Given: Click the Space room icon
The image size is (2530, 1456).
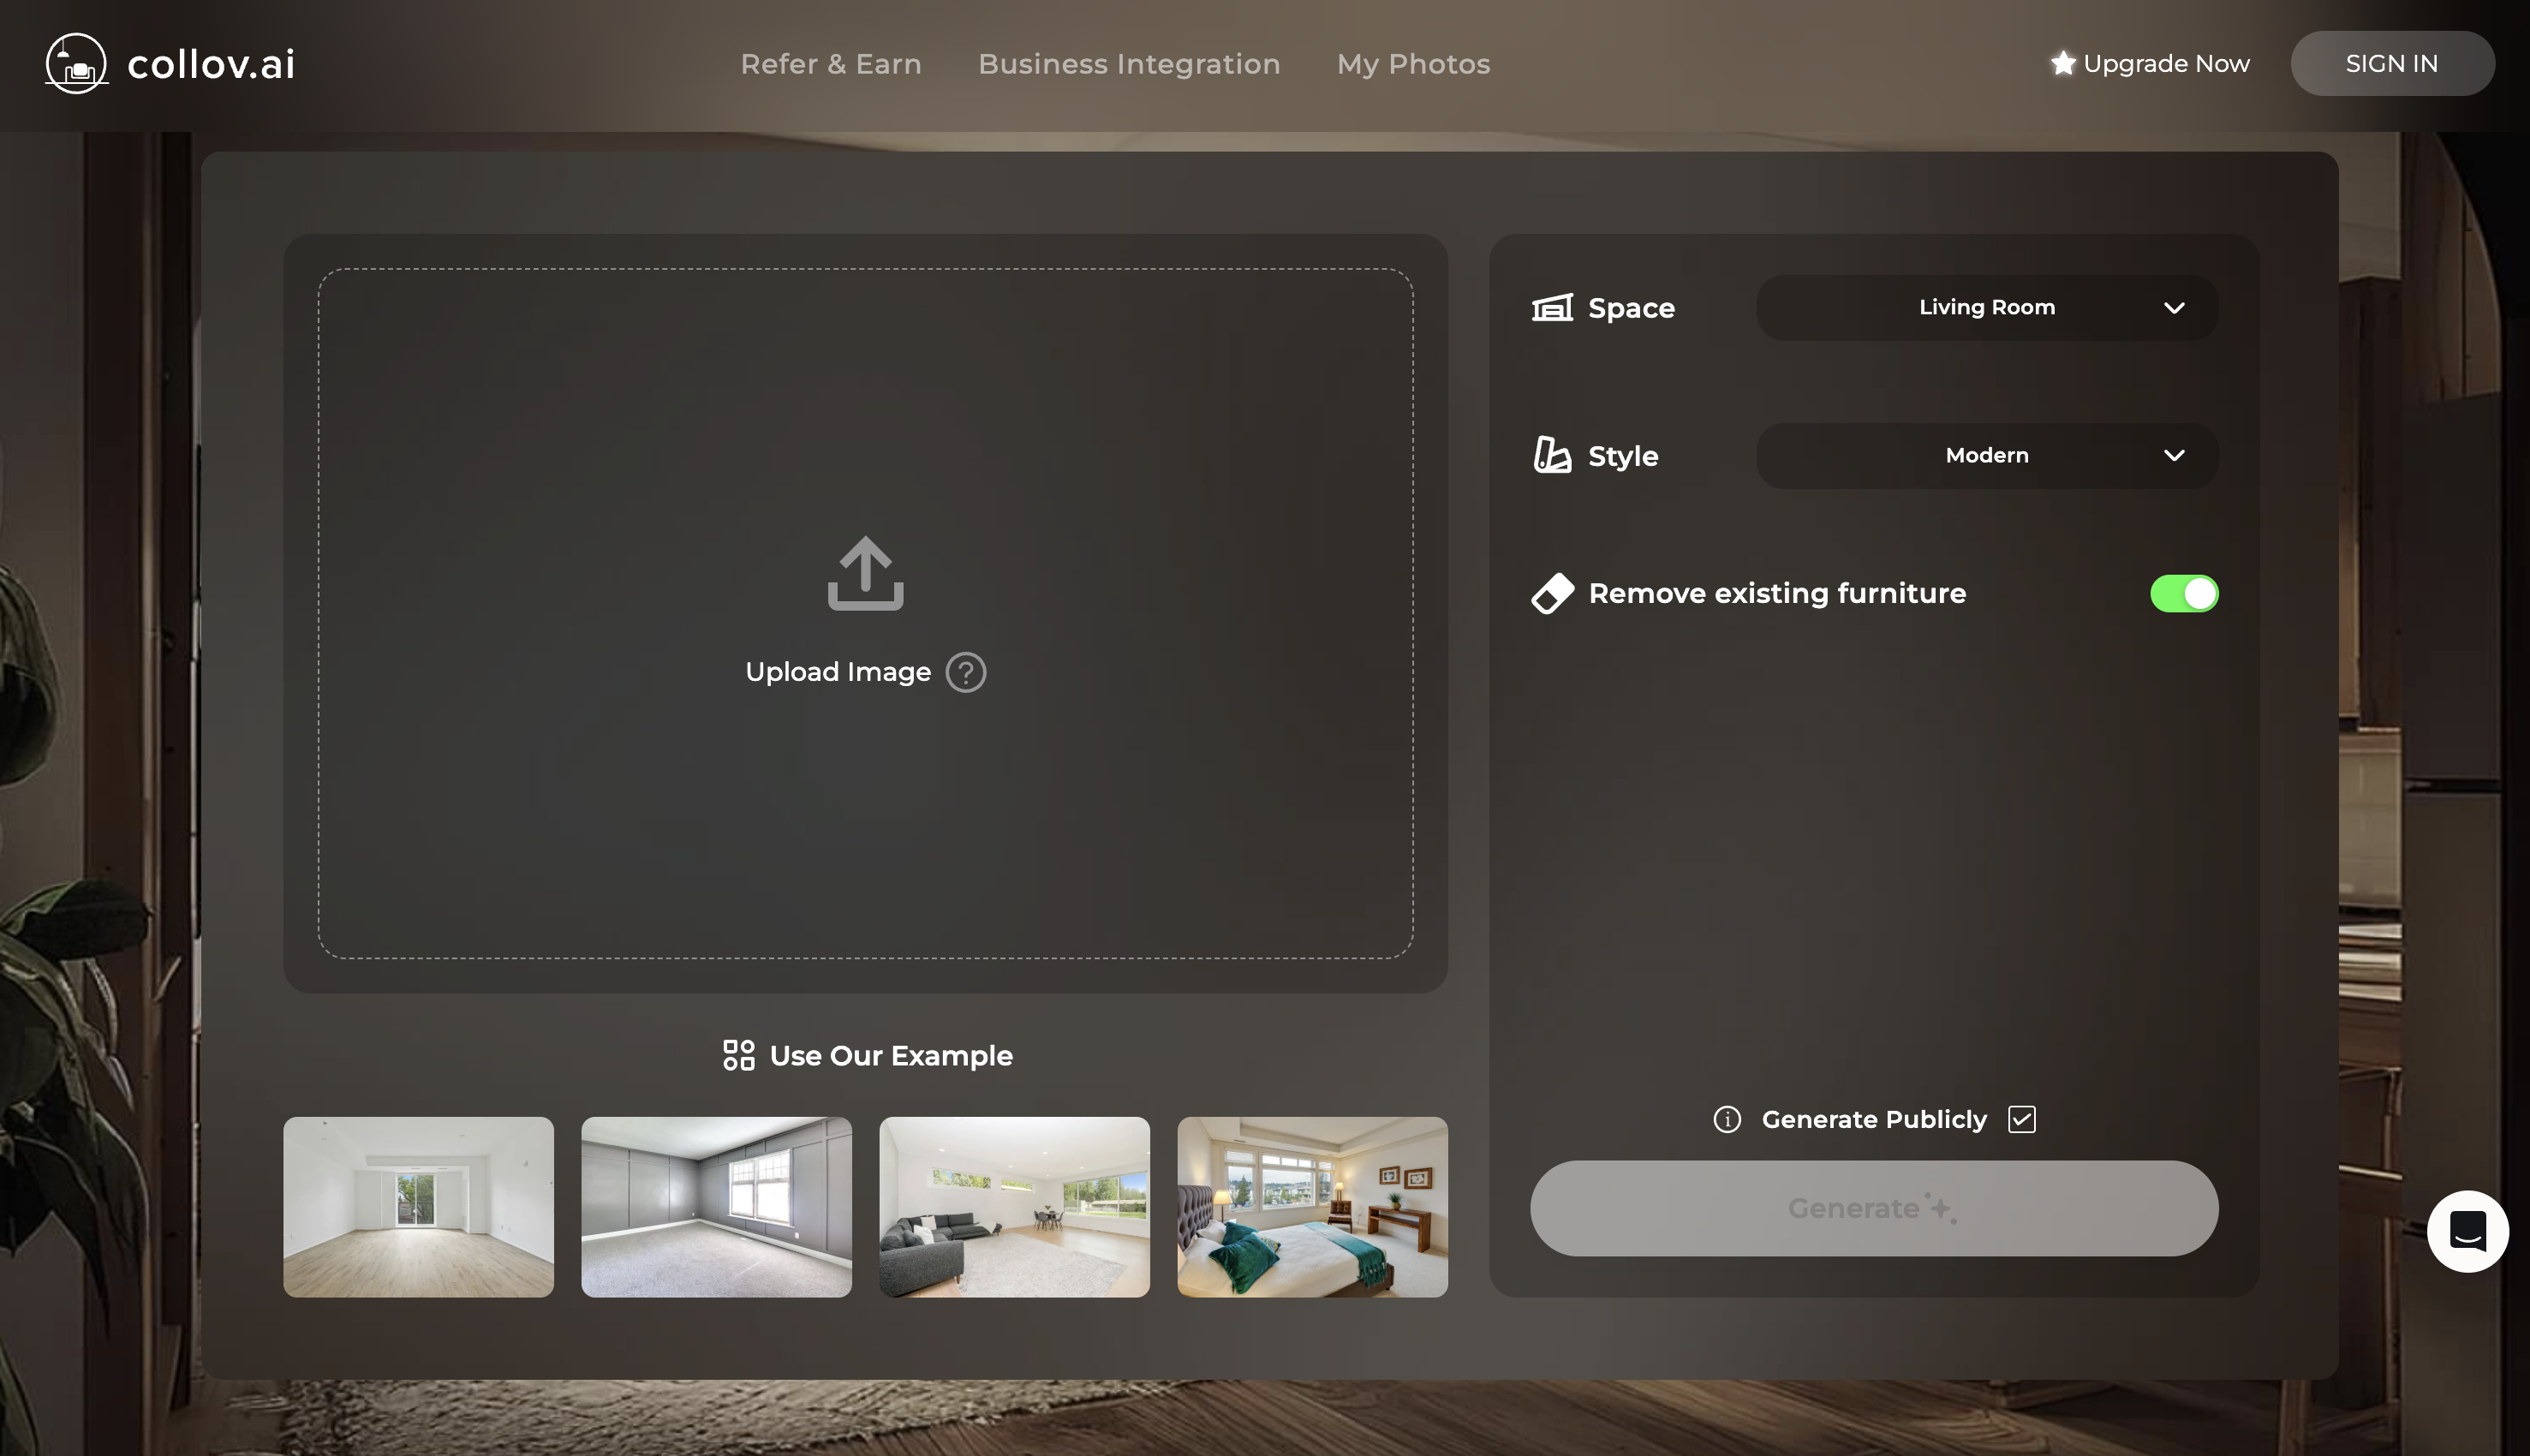Looking at the screenshot, I should [x=1551, y=307].
